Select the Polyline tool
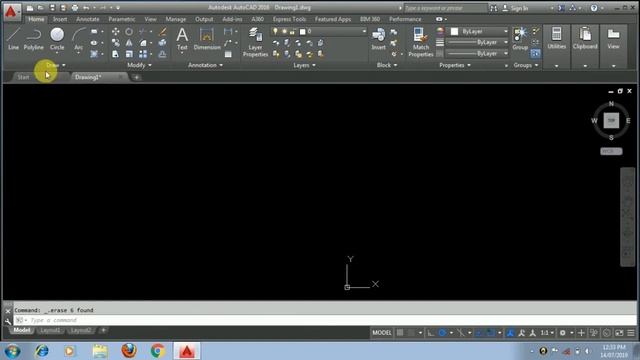The width and height of the screenshot is (640, 360). pyautogui.click(x=33, y=39)
